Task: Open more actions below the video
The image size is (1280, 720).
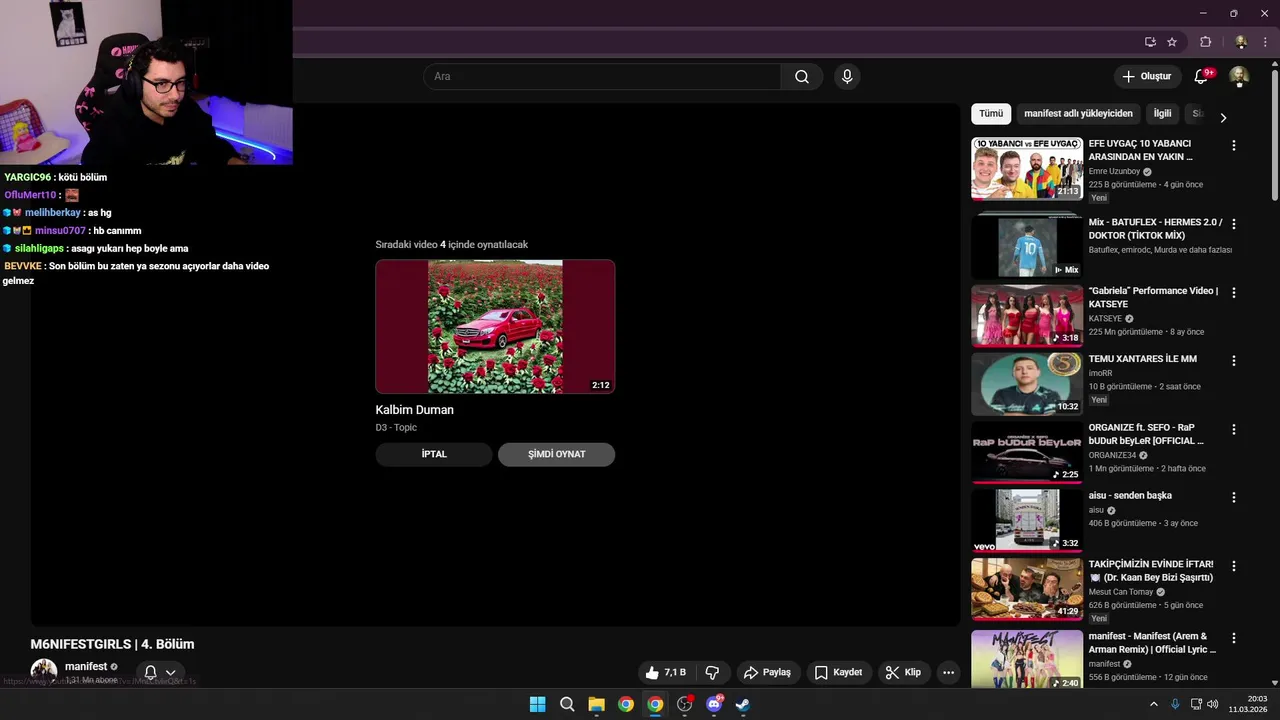Action: point(948,673)
